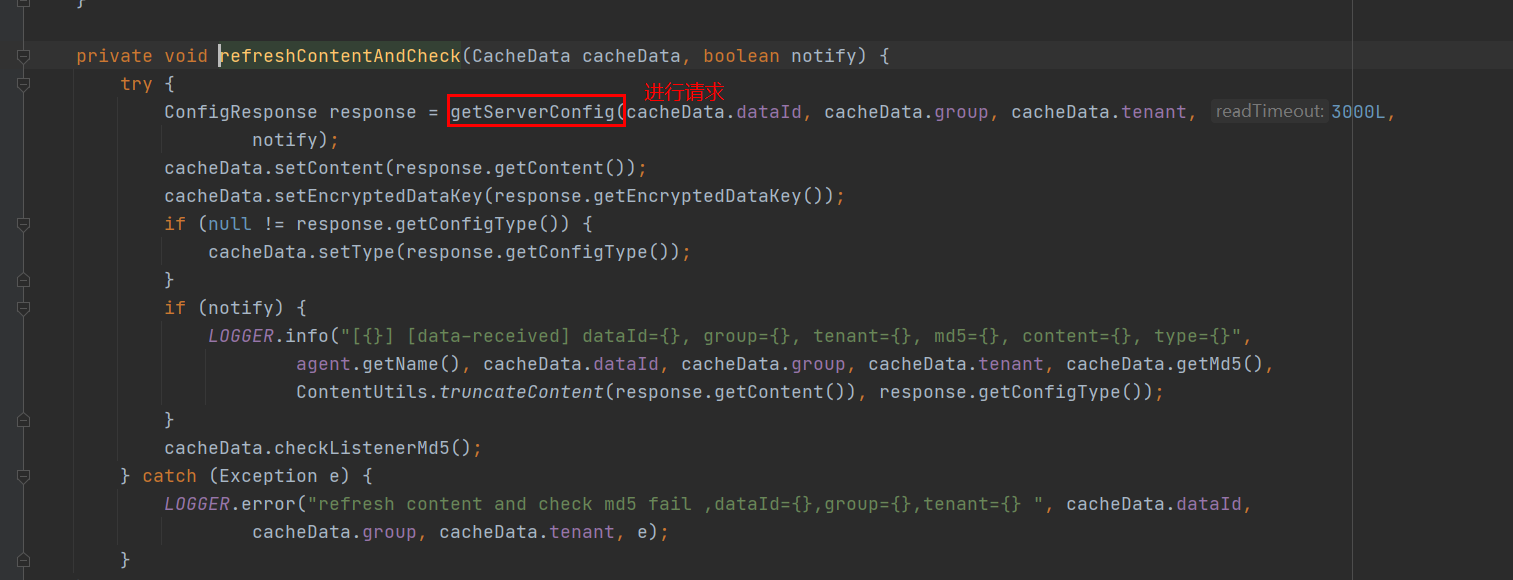Click the 'Exception' type in catch clause
Viewport: 1513px width, 580px height.
click(268, 476)
